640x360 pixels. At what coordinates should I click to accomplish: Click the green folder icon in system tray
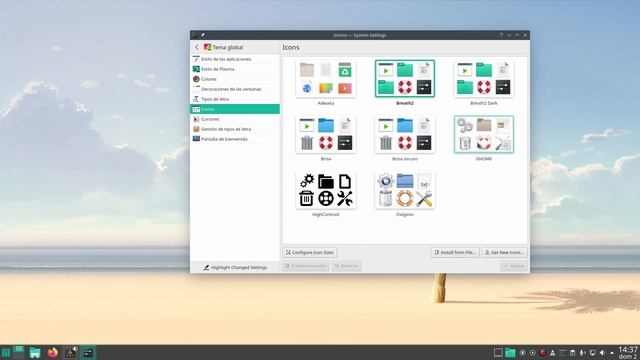(x=510, y=353)
